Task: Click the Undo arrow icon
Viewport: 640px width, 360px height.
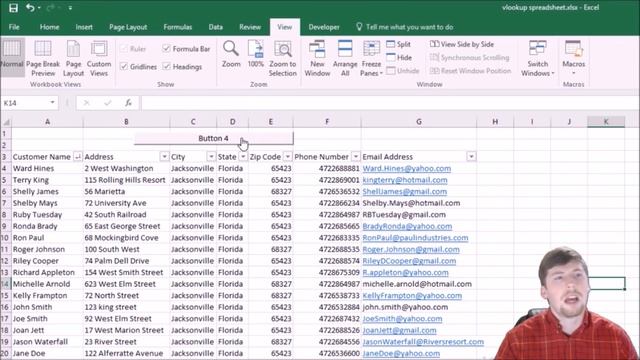Action: (x=30, y=7)
